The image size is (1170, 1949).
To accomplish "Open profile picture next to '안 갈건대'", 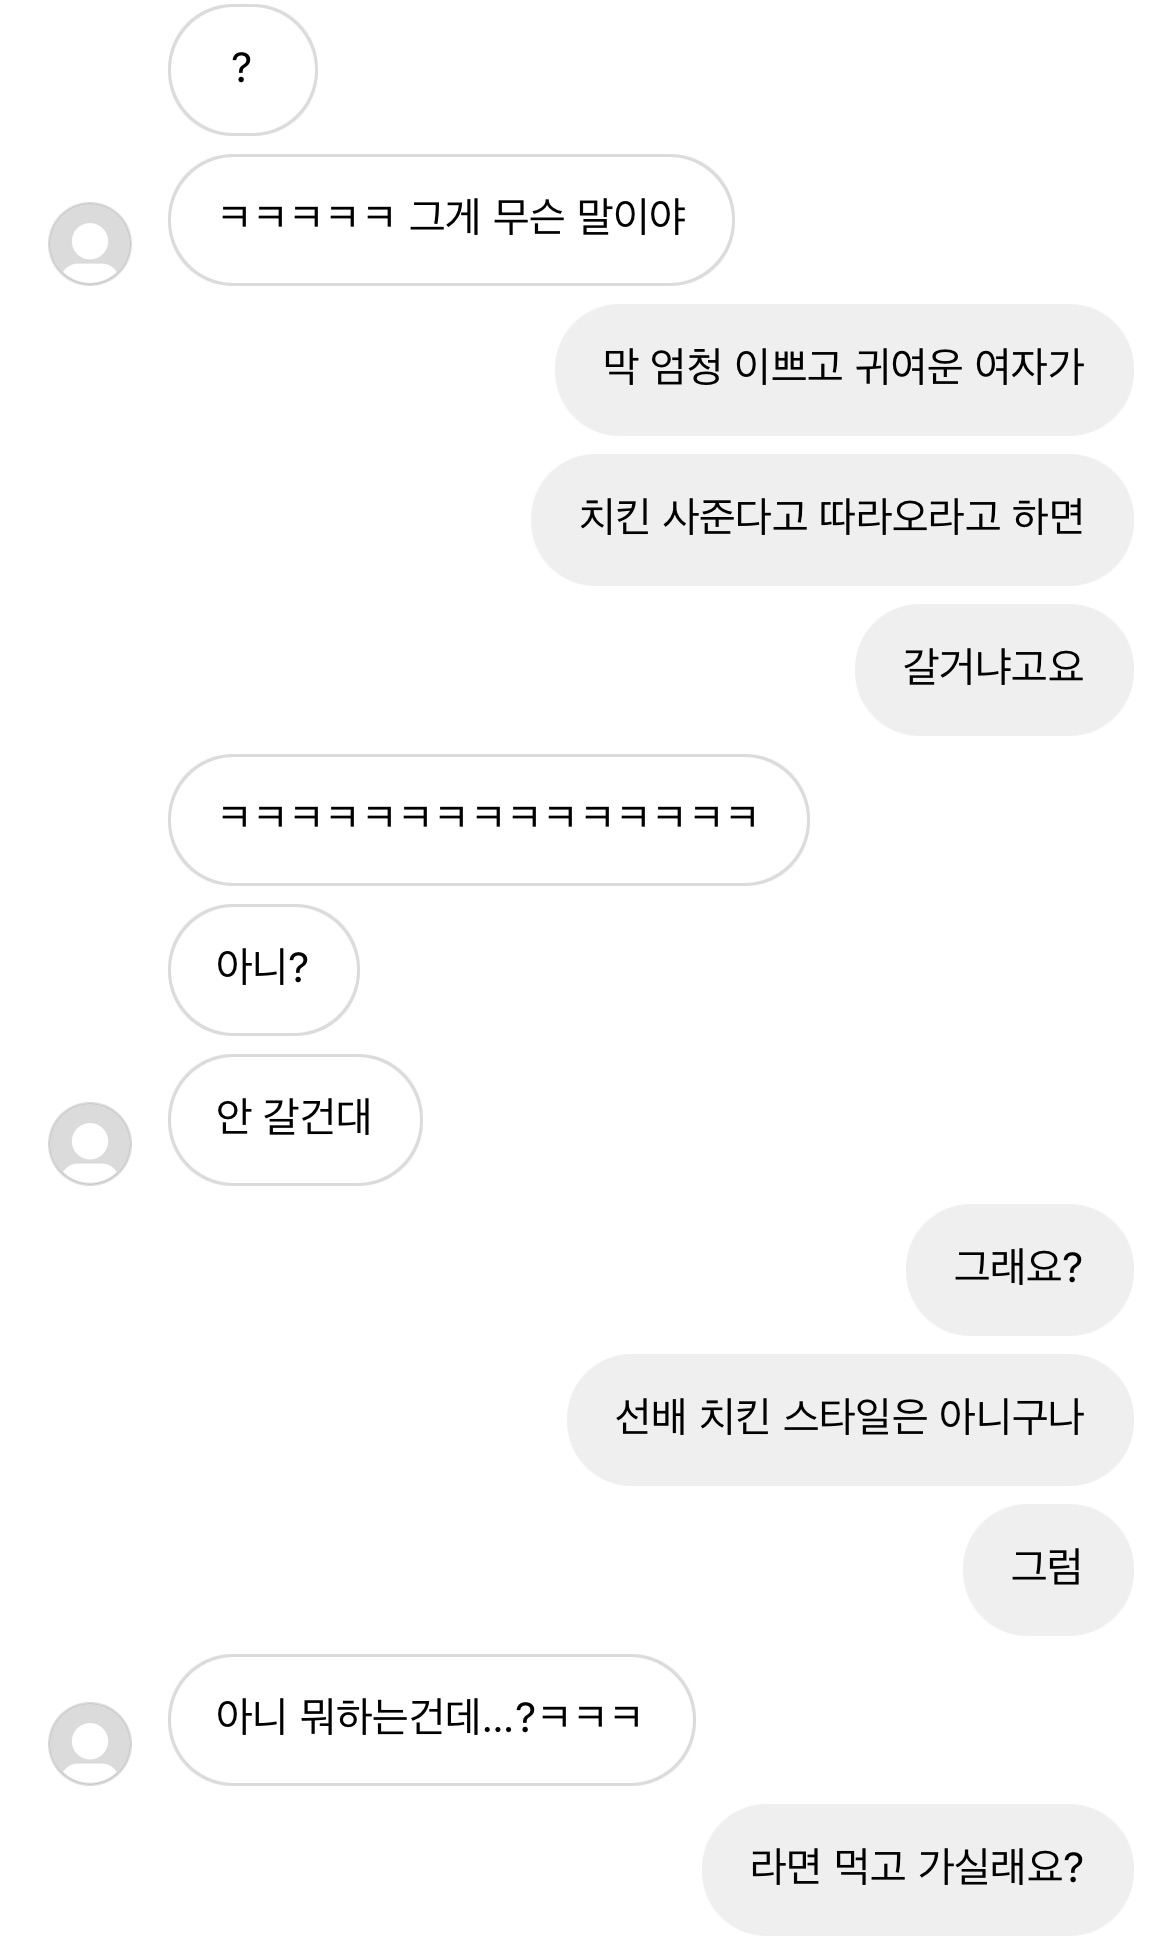I will click(x=90, y=1144).
